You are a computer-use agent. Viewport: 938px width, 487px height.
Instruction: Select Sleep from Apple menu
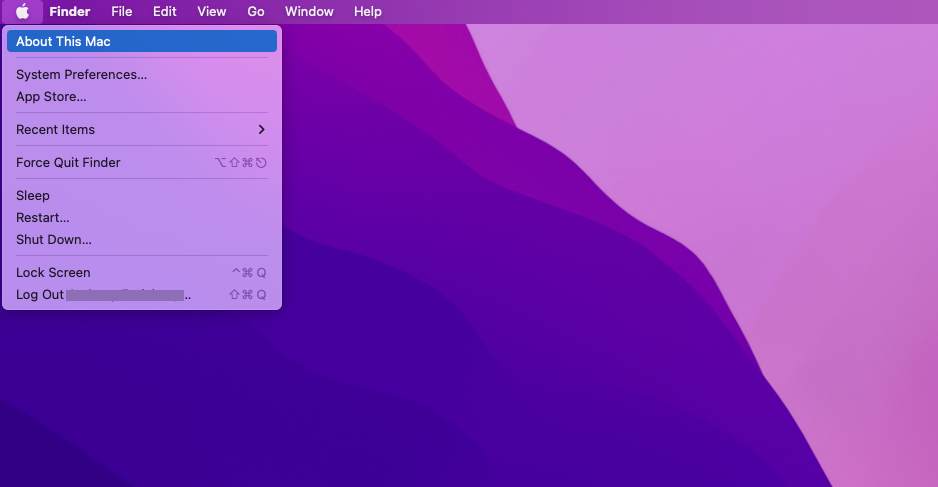pos(142,195)
